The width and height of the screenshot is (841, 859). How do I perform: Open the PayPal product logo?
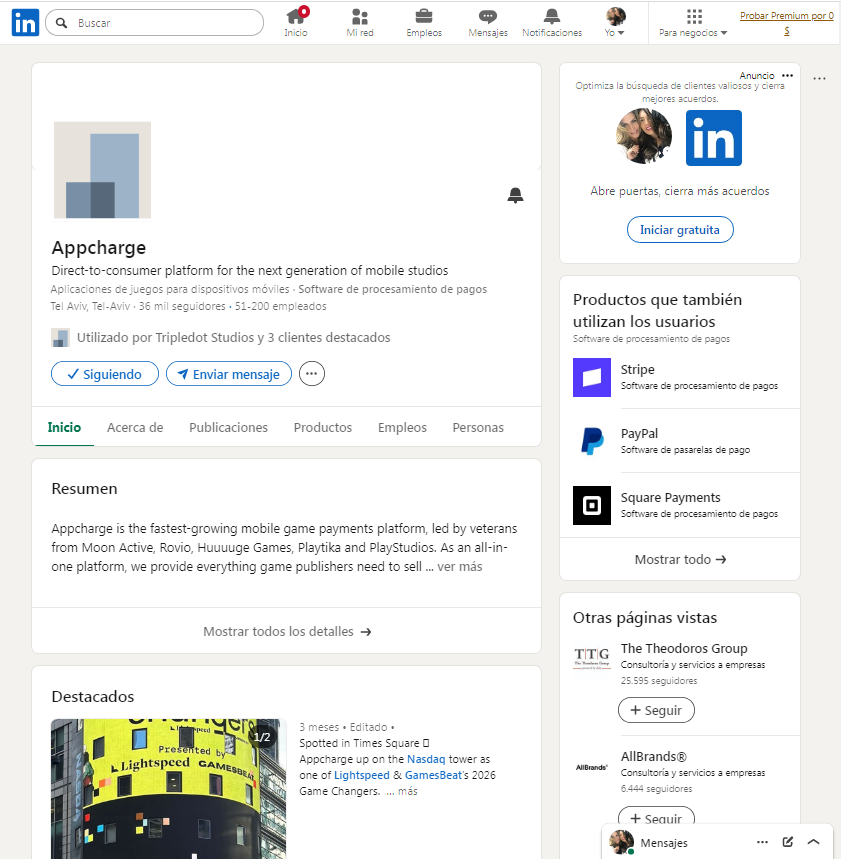592,441
